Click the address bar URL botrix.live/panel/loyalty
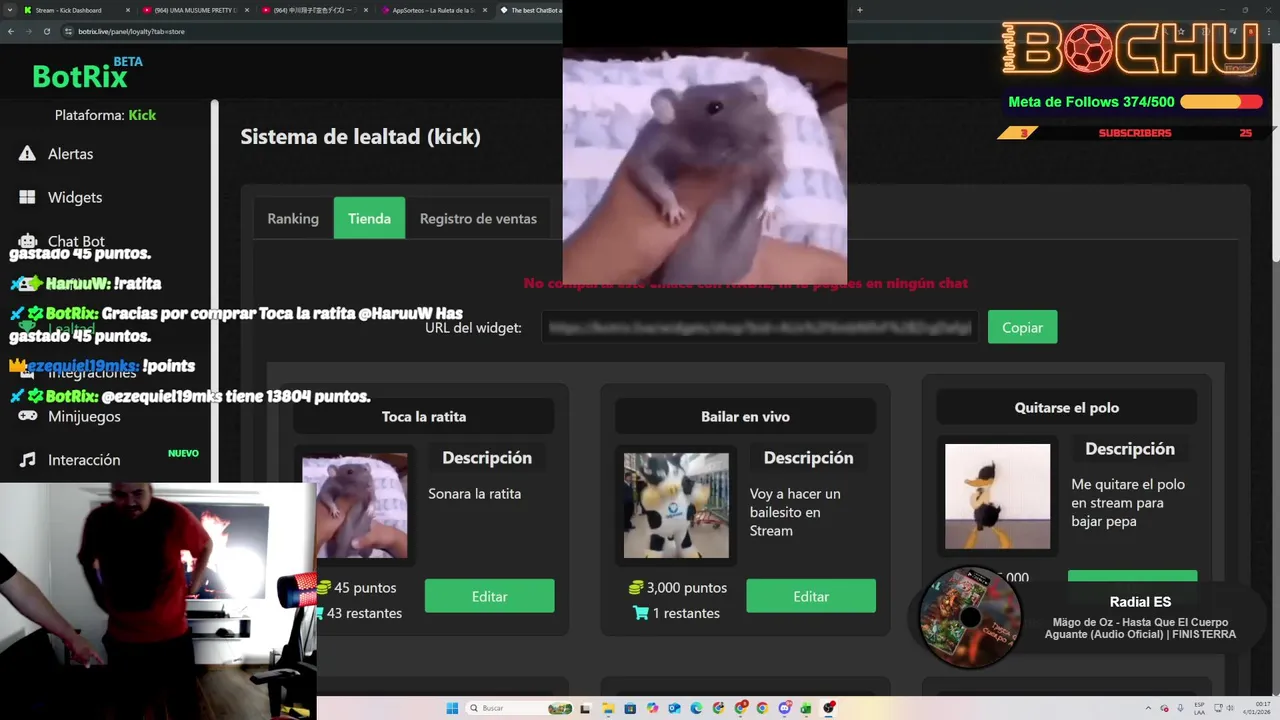This screenshot has width=1280, height=720. click(131, 31)
